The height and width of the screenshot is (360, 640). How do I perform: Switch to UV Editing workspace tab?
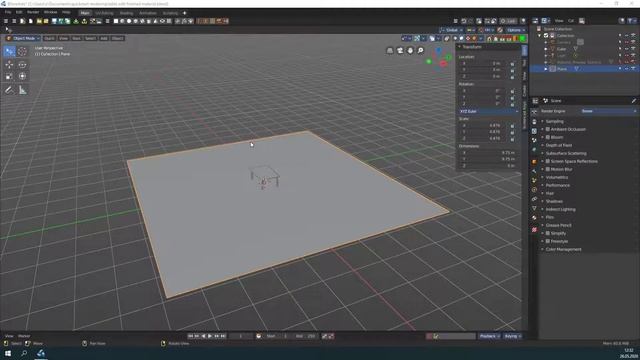104,13
